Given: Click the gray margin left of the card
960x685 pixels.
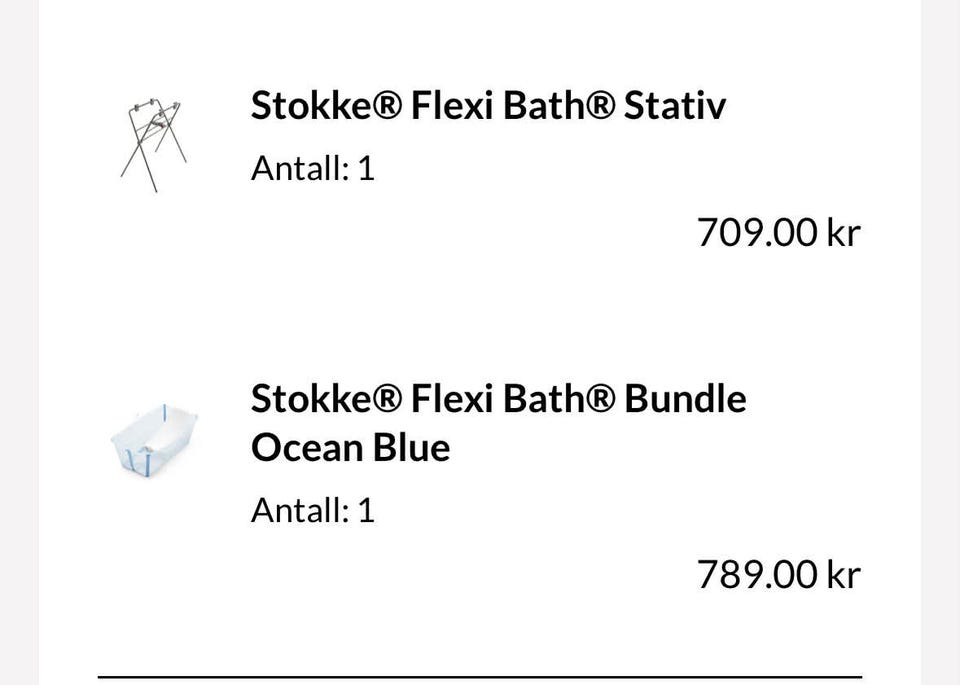Looking at the screenshot, I should pos(18,342).
